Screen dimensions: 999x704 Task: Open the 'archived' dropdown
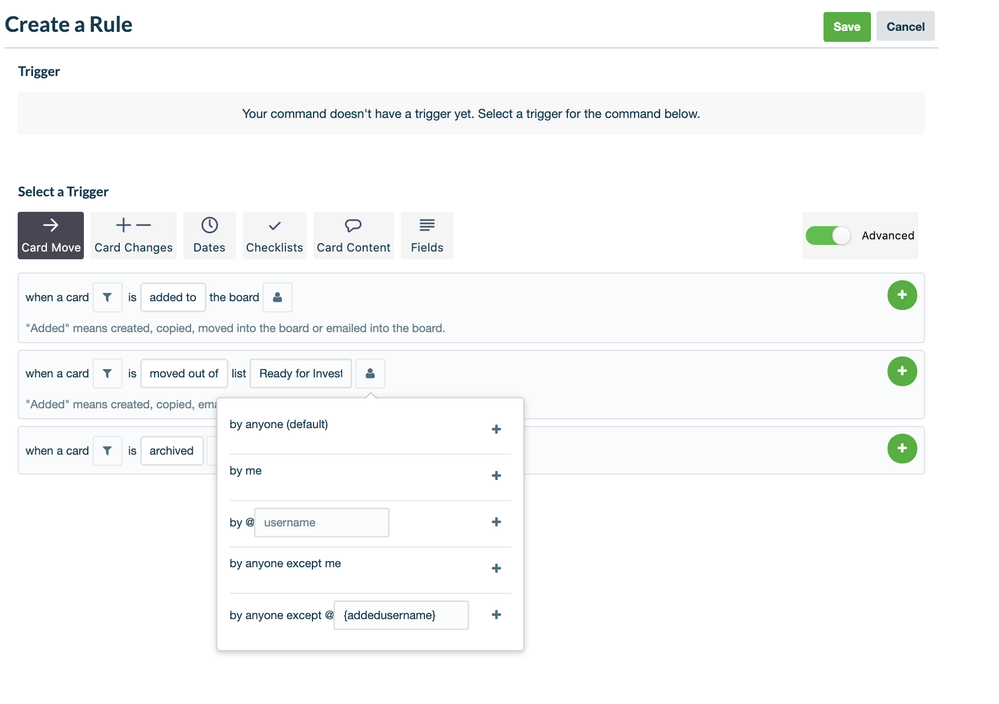click(171, 451)
